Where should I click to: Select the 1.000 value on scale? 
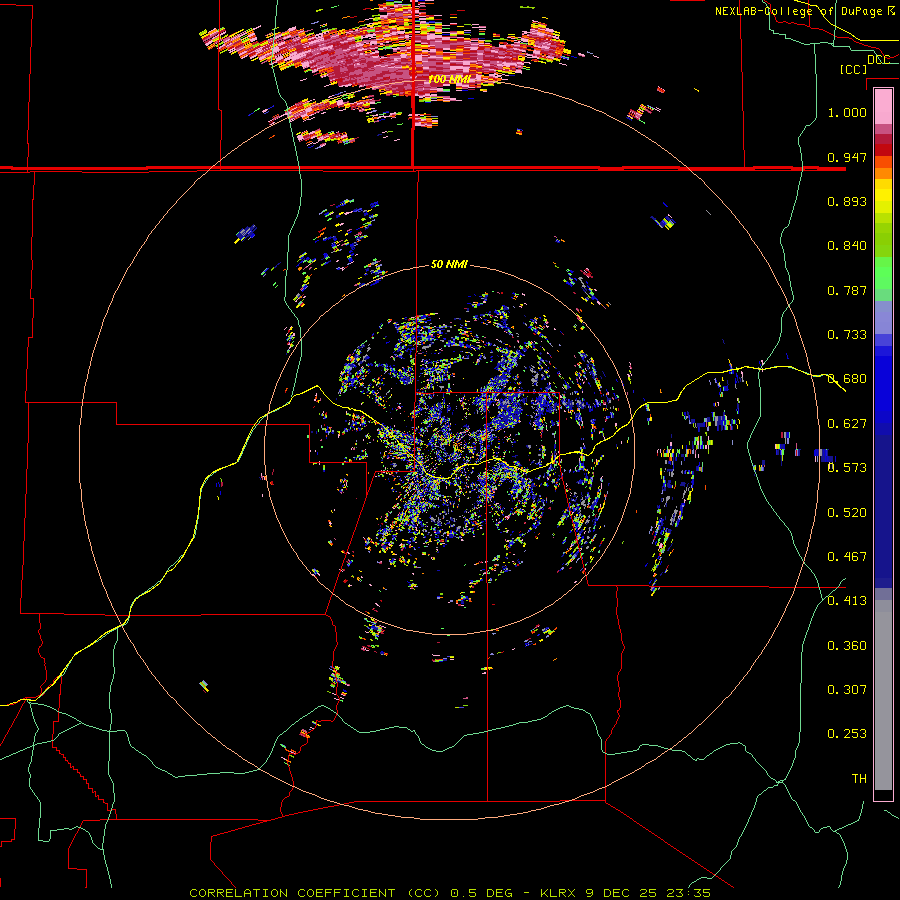pyautogui.click(x=847, y=112)
